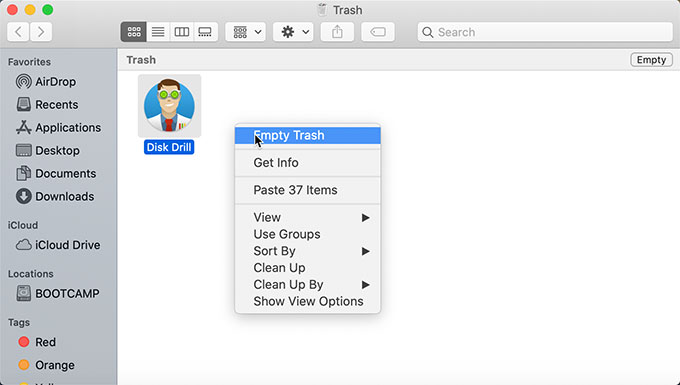Close the Trash window with the red button
680x385 pixels.
(x=13, y=10)
